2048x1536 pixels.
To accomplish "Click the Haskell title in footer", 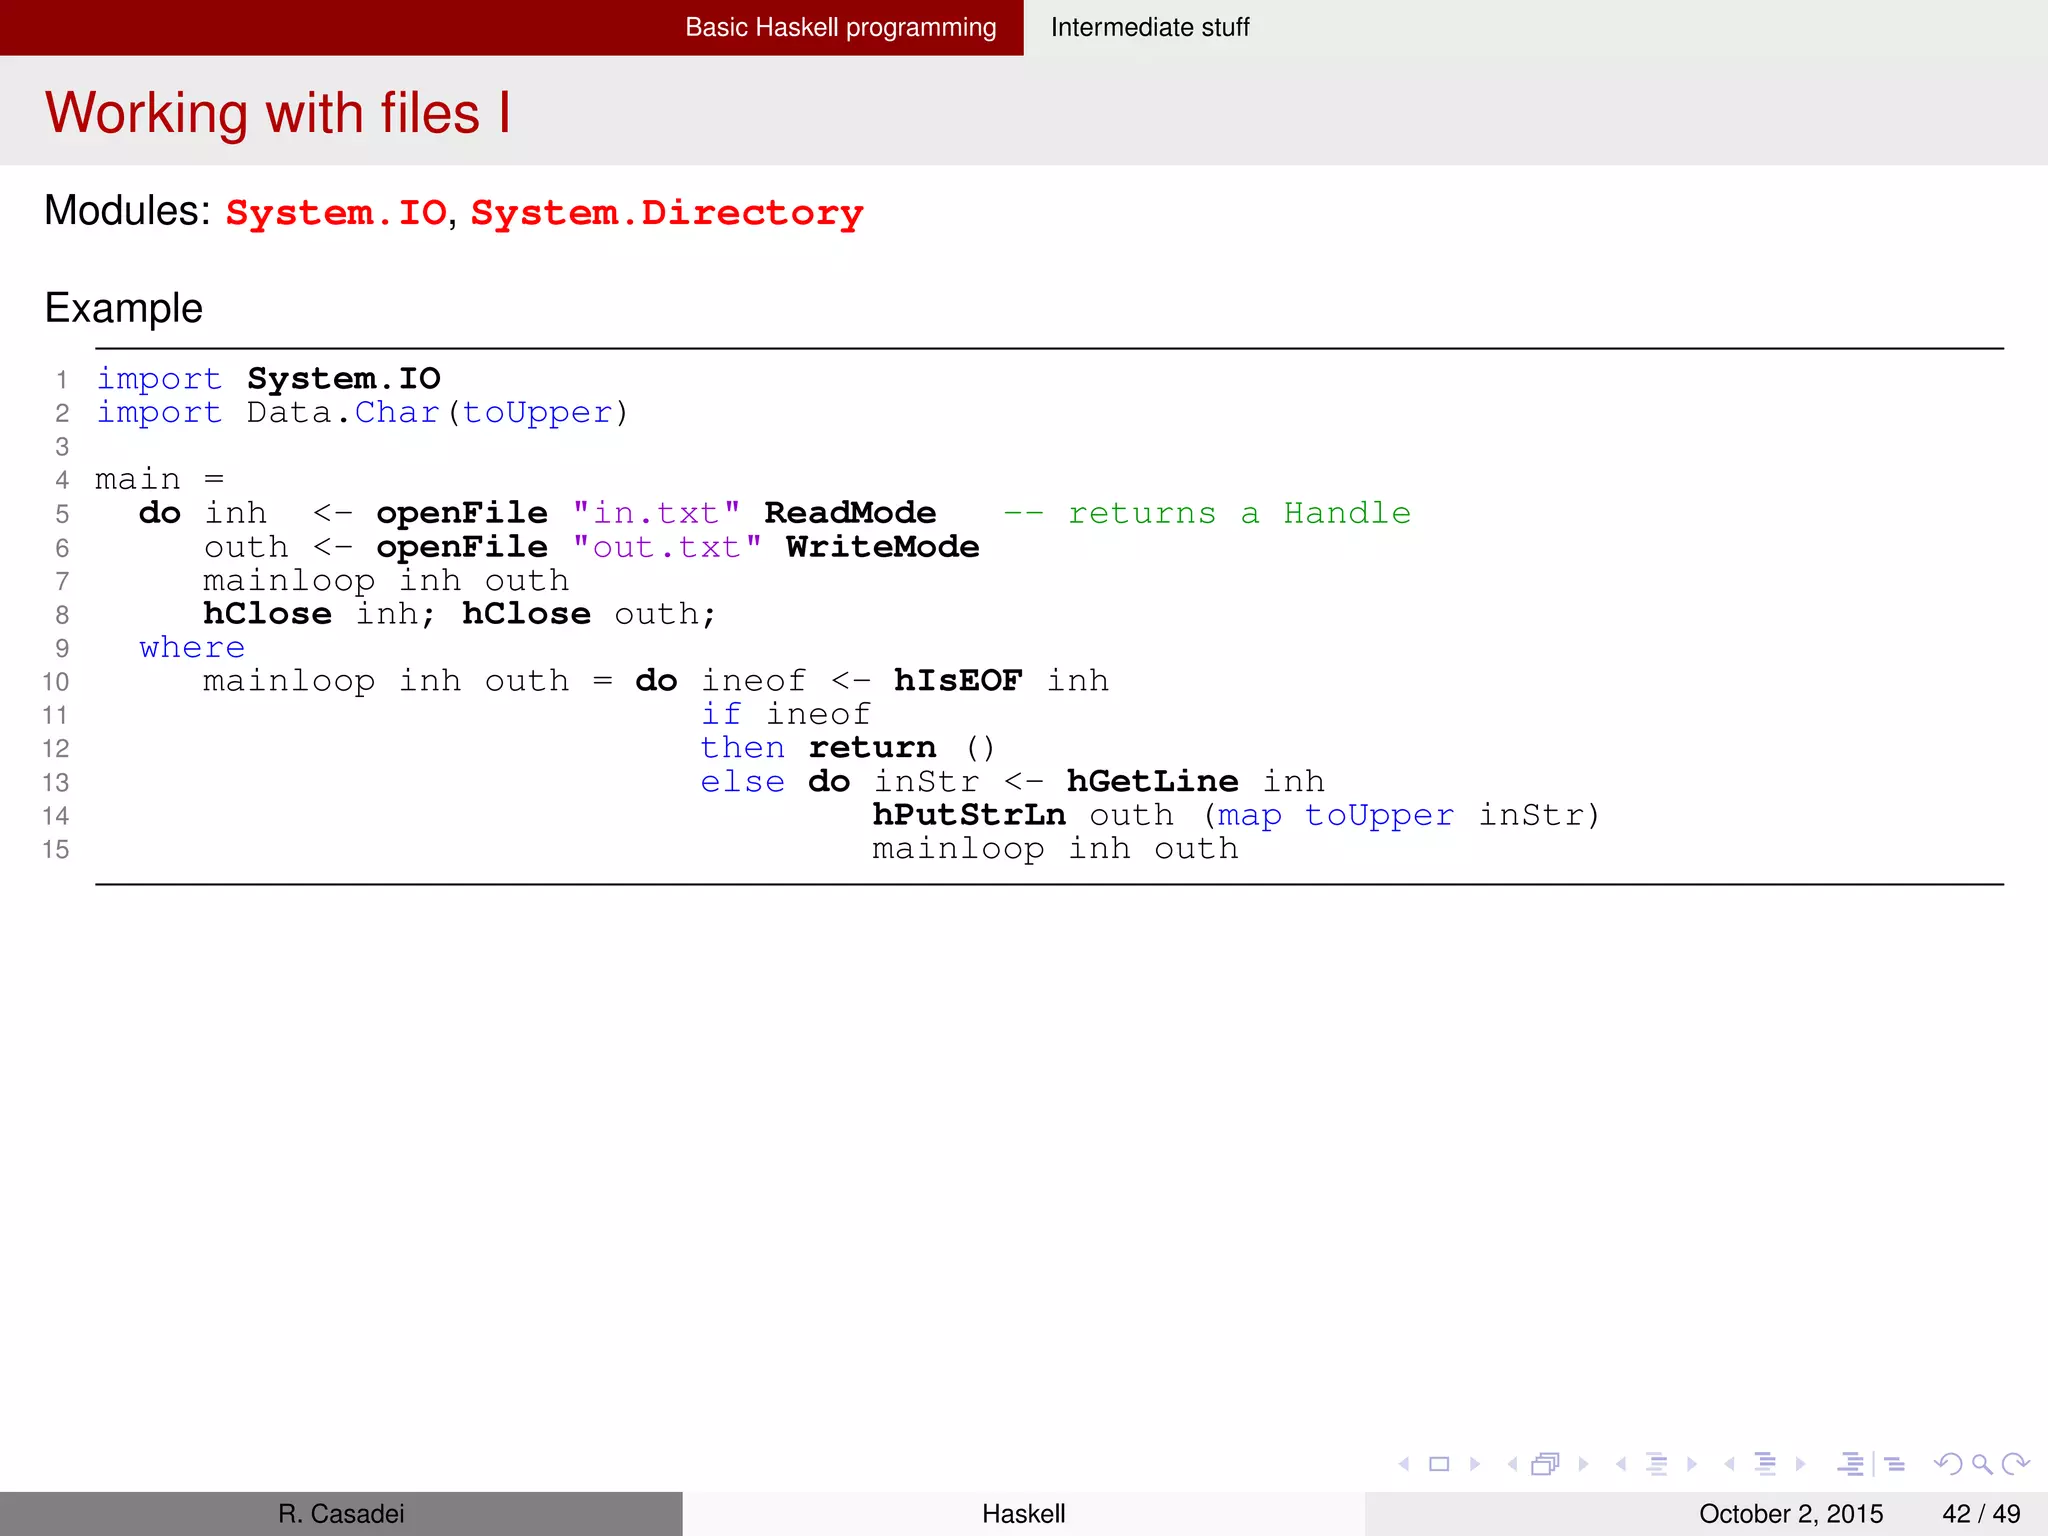I will coord(1024,1514).
